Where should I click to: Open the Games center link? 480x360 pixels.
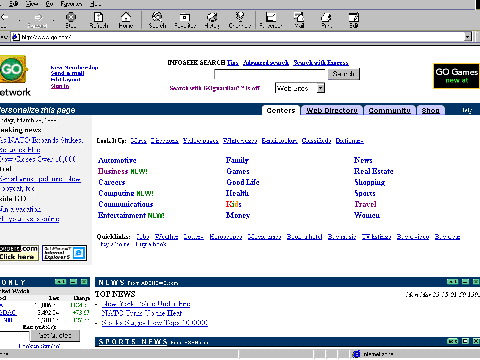(238, 171)
